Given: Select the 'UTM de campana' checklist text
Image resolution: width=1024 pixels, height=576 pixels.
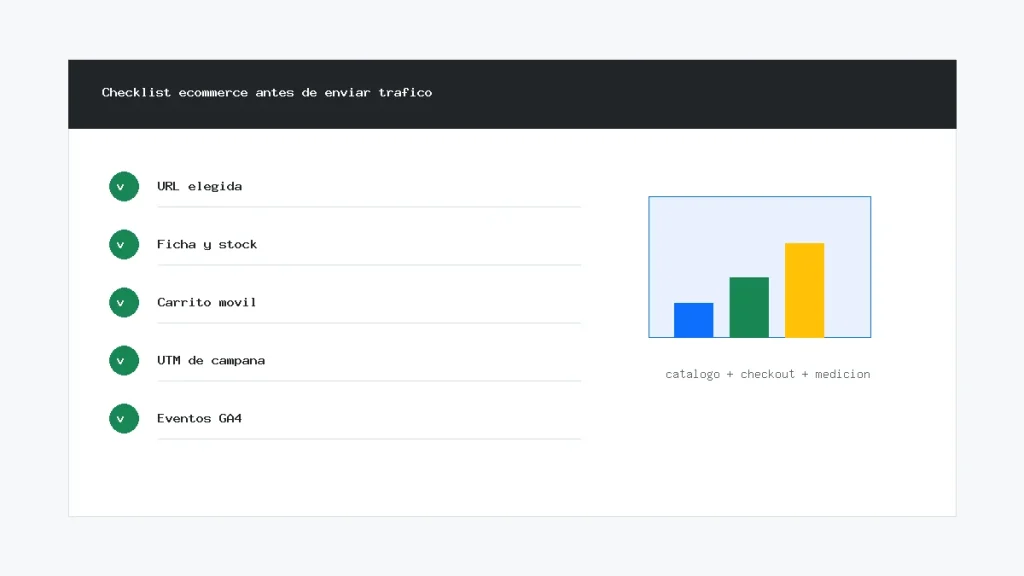Looking at the screenshot, I should [x=211, y=360].
